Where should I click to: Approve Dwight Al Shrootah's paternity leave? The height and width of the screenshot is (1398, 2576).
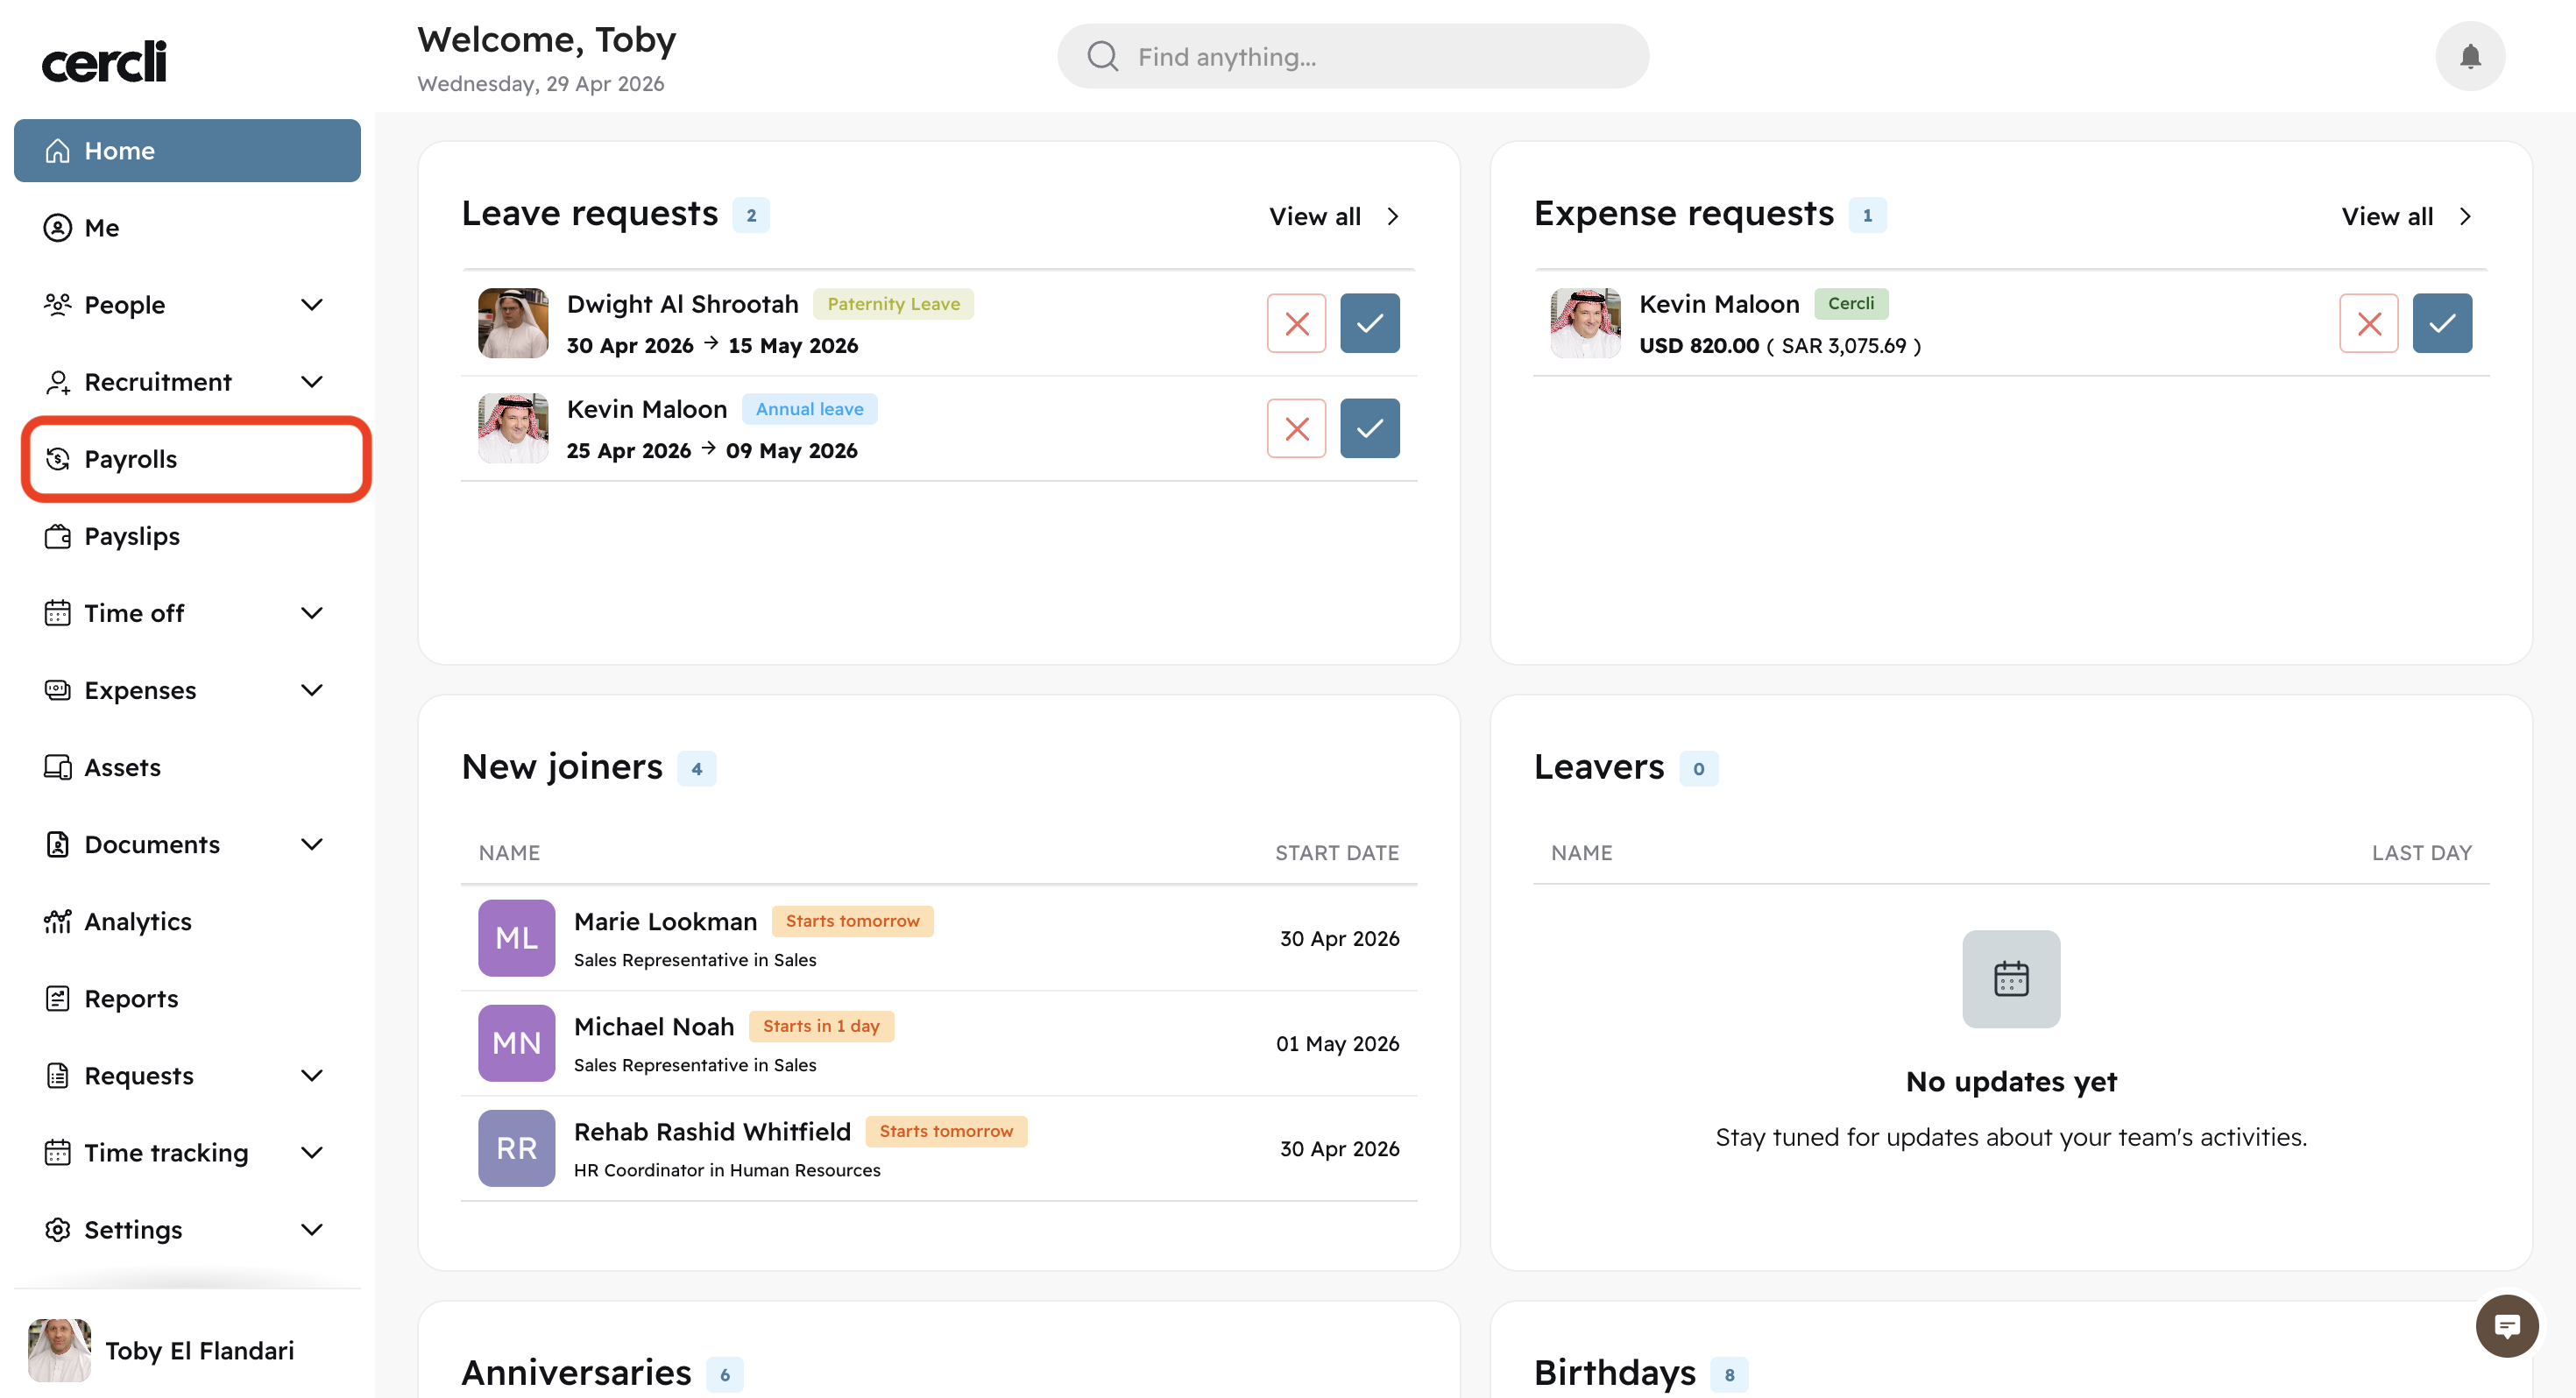coord(1369,323)
